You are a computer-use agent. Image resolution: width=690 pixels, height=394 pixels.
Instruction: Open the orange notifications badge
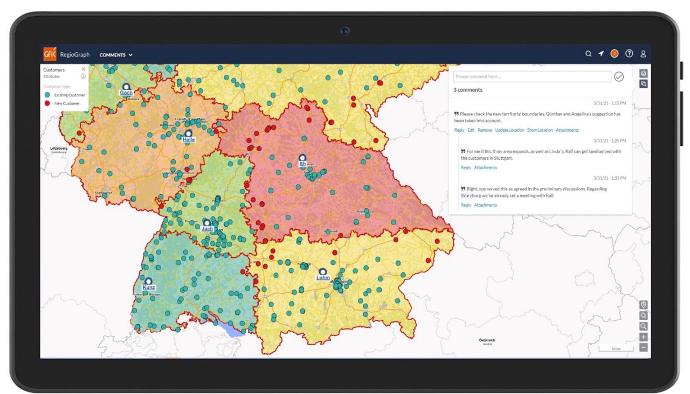(615, 54)
